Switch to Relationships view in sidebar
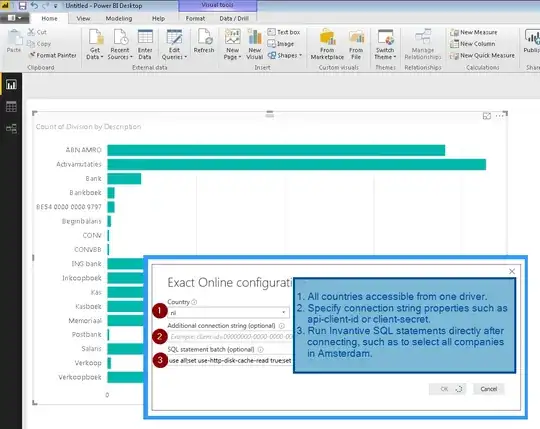Image resolution: width=540 pixels, height=429 pixels. 11,129
